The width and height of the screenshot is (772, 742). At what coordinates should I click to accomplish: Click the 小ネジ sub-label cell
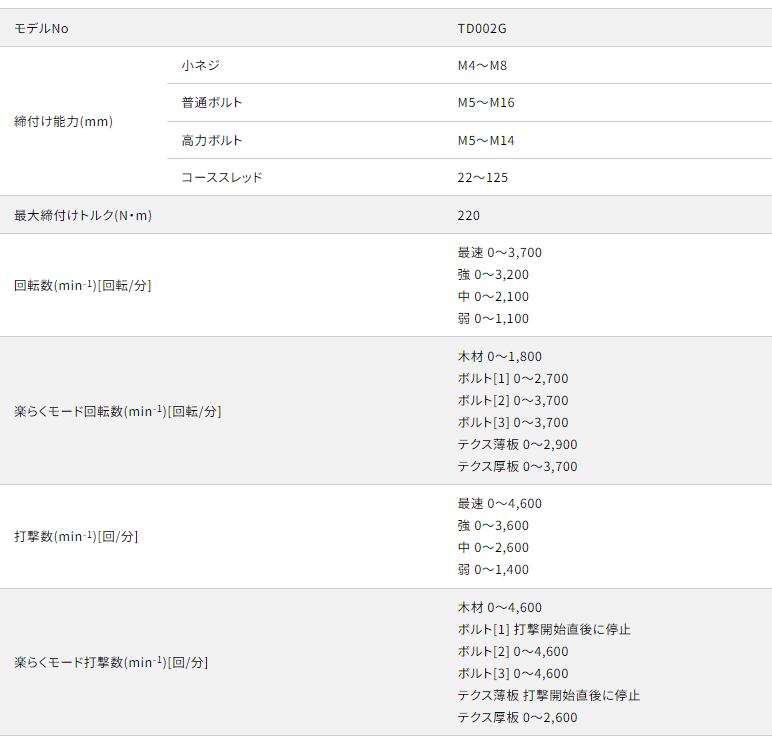pos(200,65)
